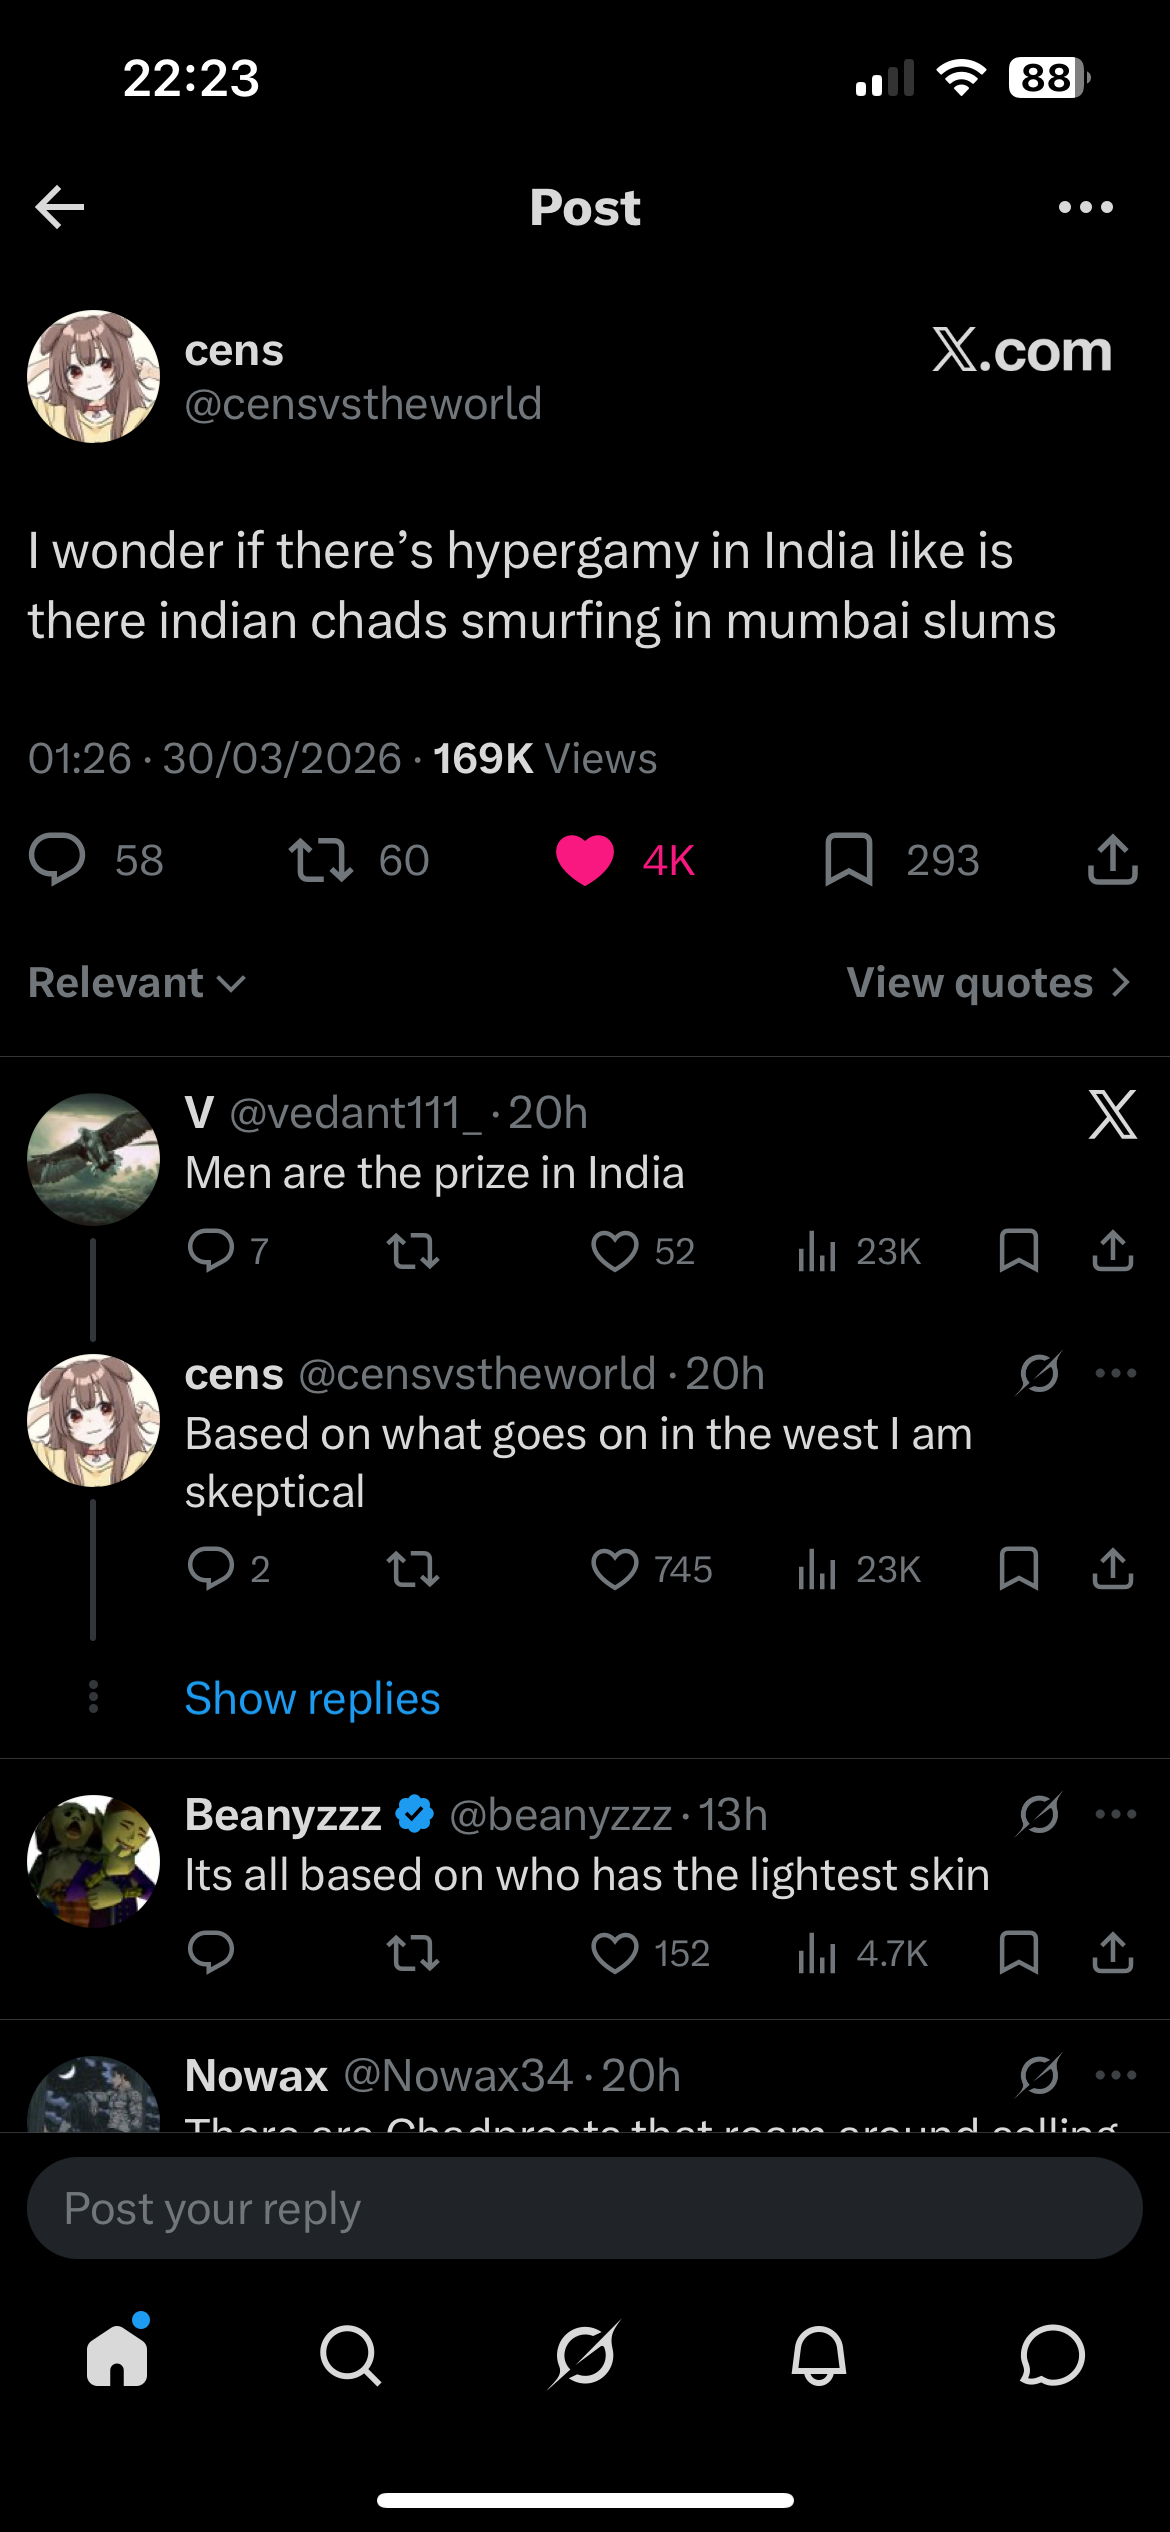Switch to the Search tab
Screen dimensions: 1170x2532
pyautogui.click(x=350, y=2356)
